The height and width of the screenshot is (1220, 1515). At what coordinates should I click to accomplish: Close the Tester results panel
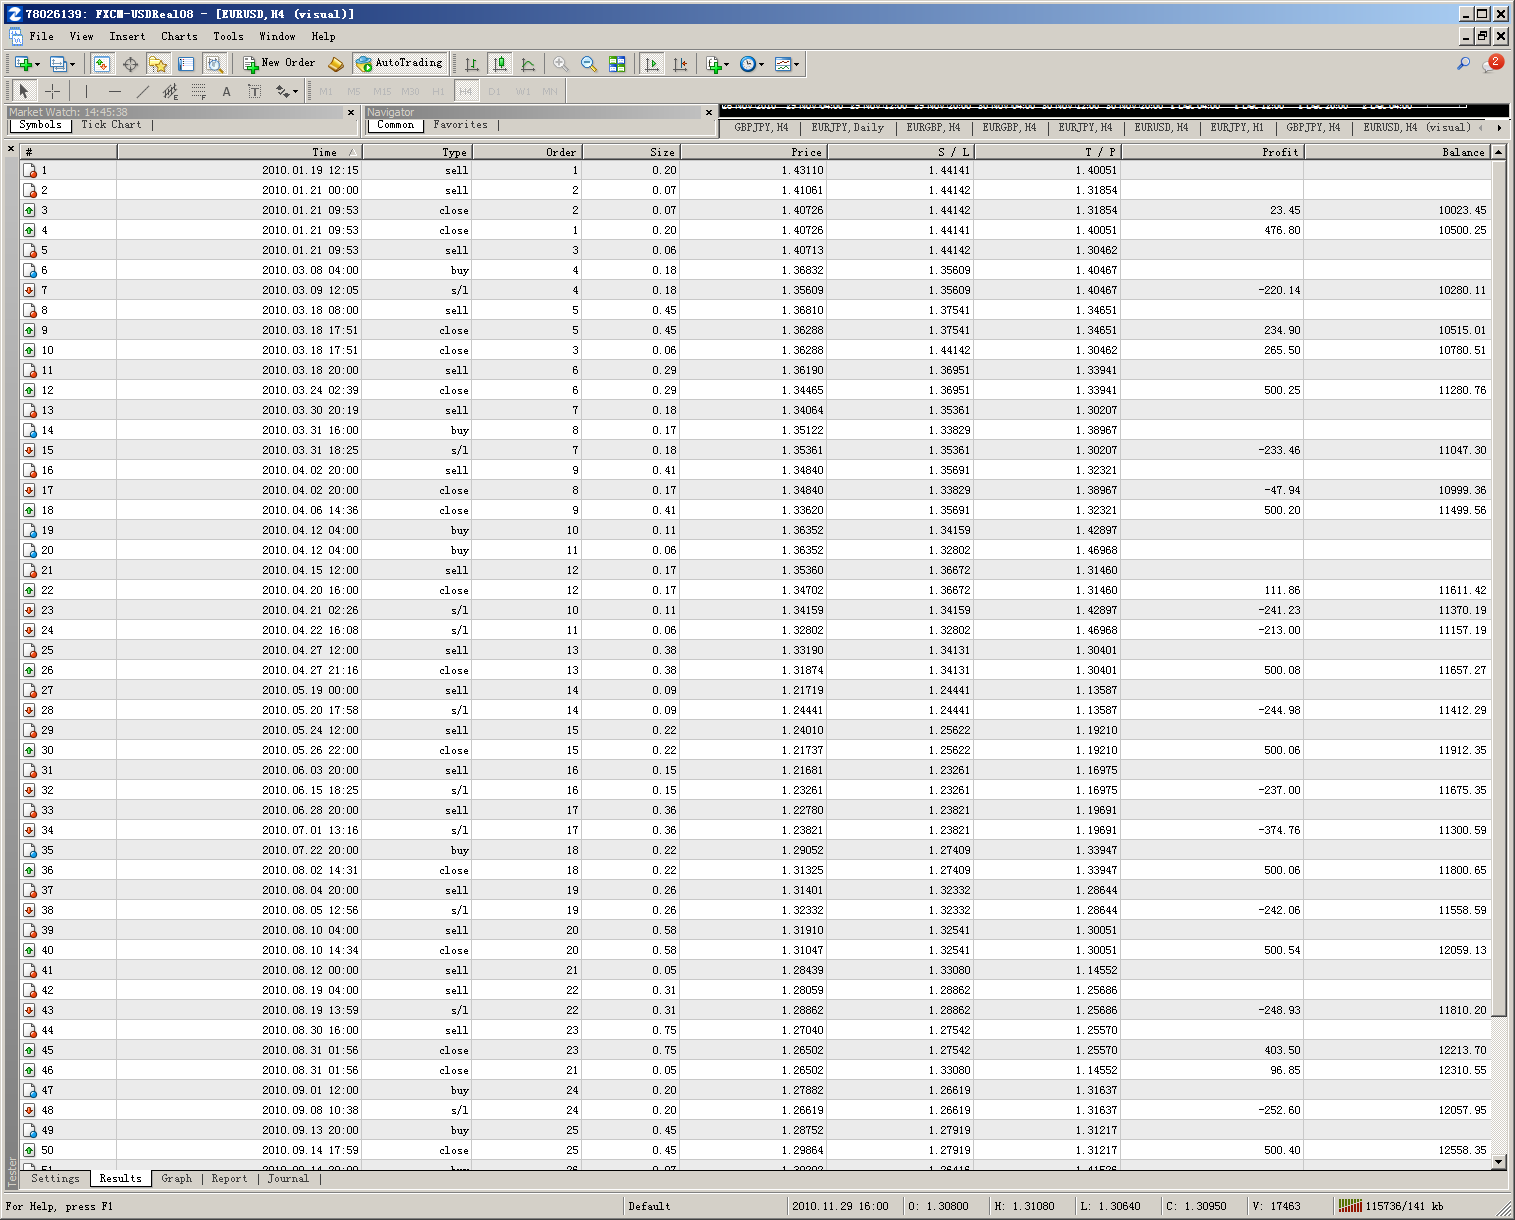[11, 149]
